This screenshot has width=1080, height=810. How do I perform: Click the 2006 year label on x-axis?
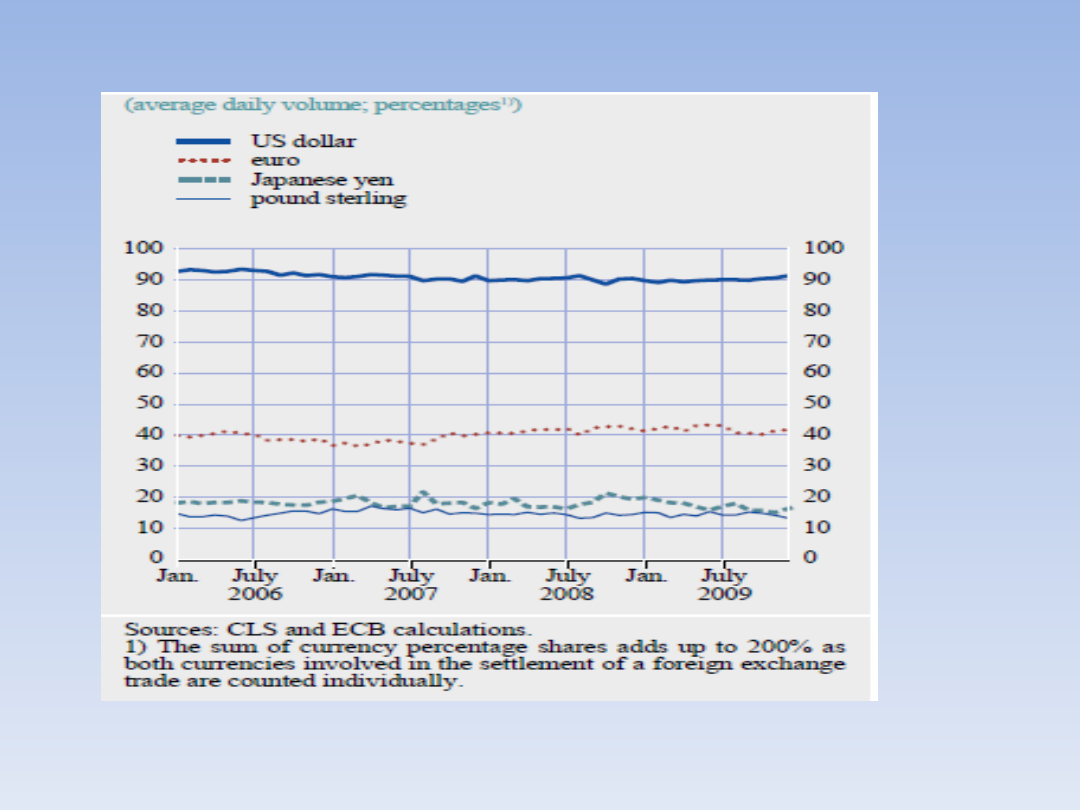[255, 594]
